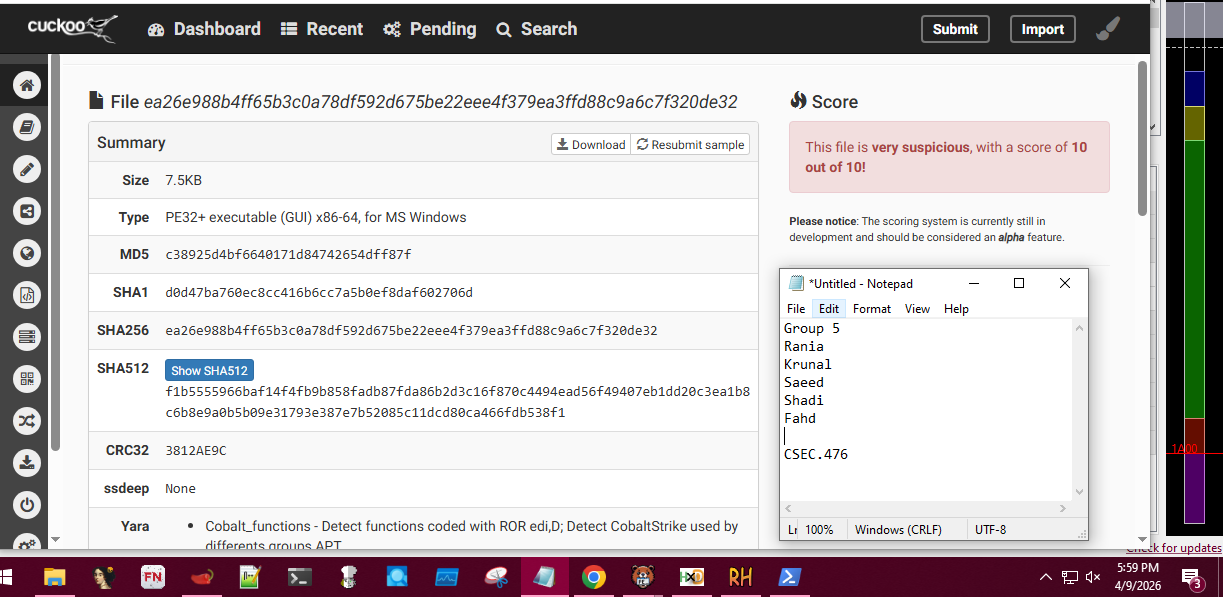Click the network tray icon
The height and width of the screenshot is (597, 1223).
pyautogui.click(x=1069, y=577)
